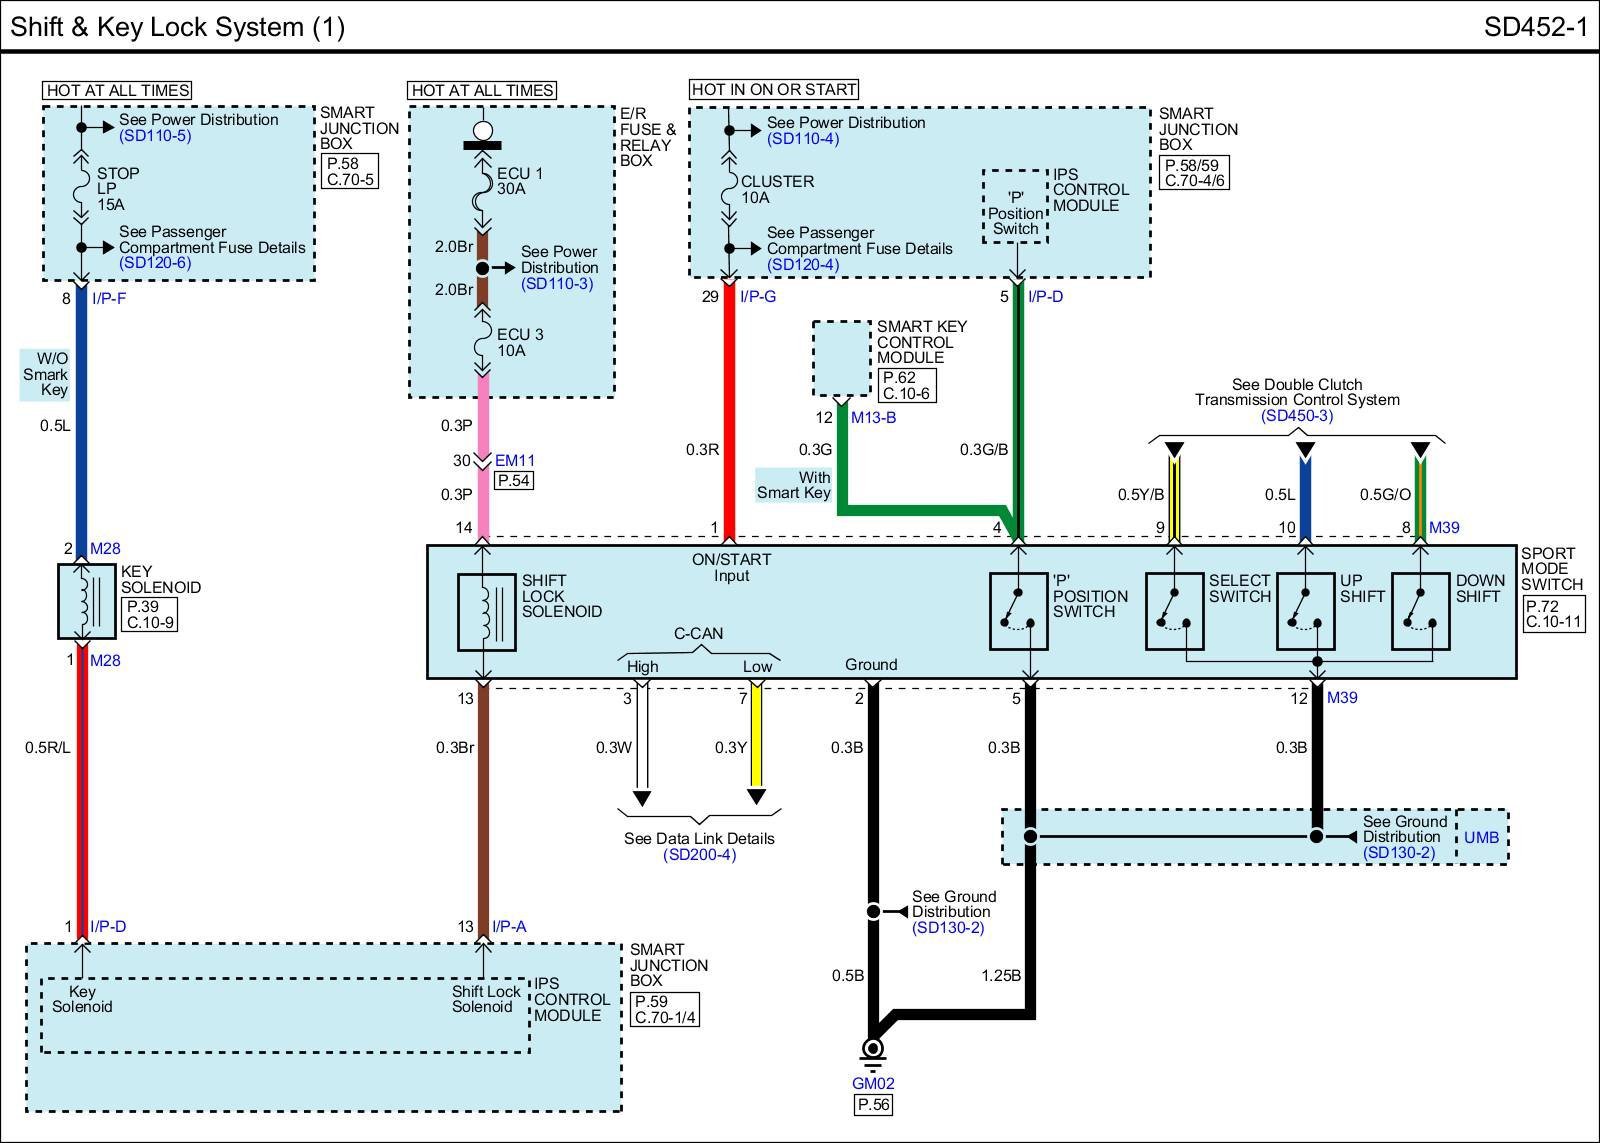Open the SD200-4 data link details
Viewport: 1600px width, 1143px height.
[699, 855]
